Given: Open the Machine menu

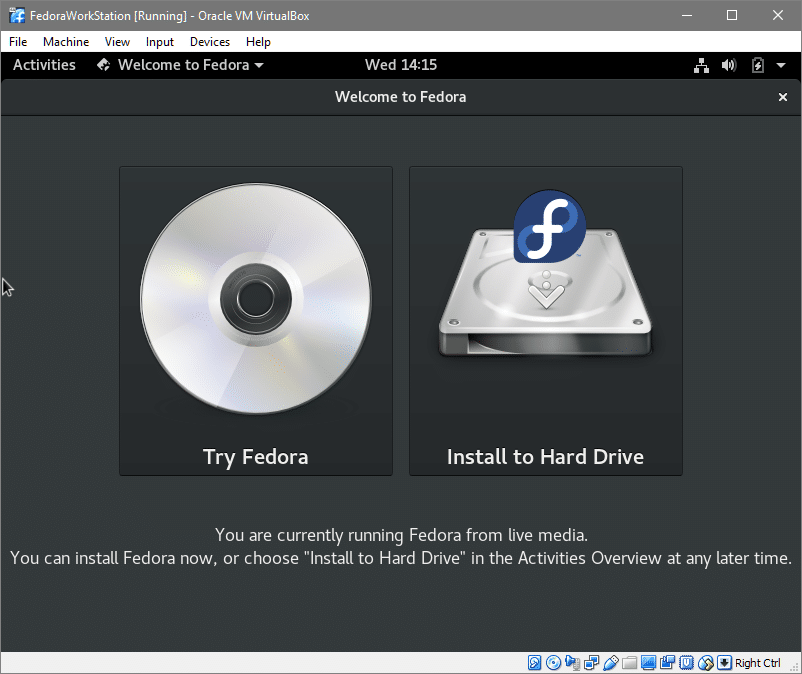Looking at the screenshot, I should click(66, 42).
